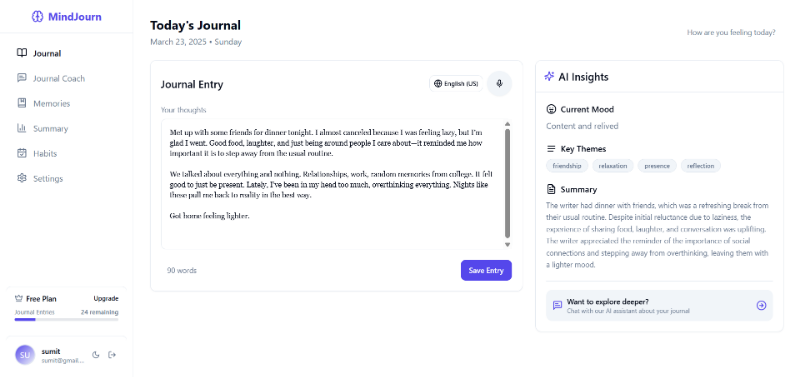This screenshot has width=800, height=377.
Task: Click the arrow icon in Want to explore deeper
Action: (x=761, y=305)
